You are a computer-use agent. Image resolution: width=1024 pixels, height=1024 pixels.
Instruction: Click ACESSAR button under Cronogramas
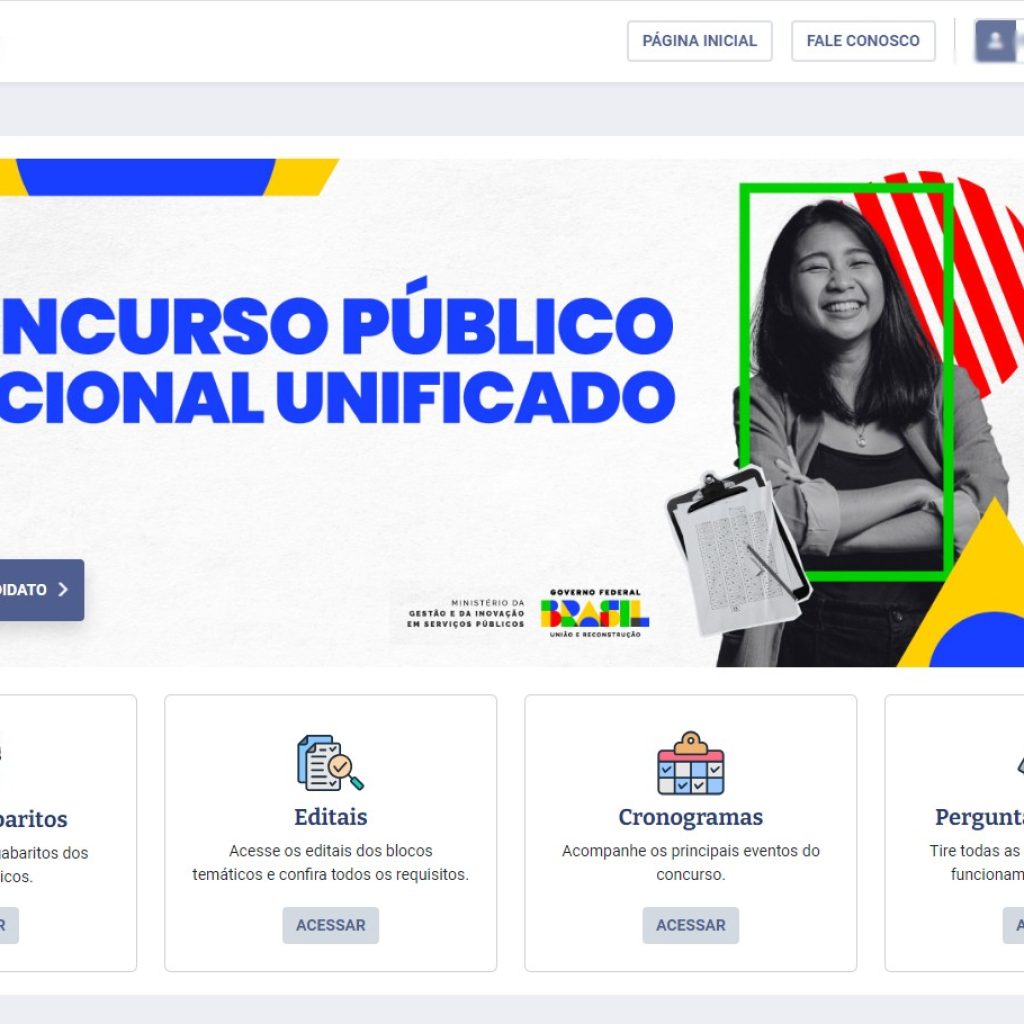[690, 925]
